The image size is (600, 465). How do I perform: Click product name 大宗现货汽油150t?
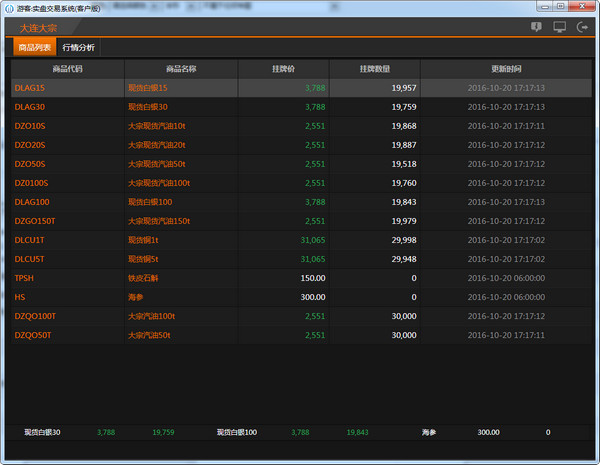tap(159, 221)
